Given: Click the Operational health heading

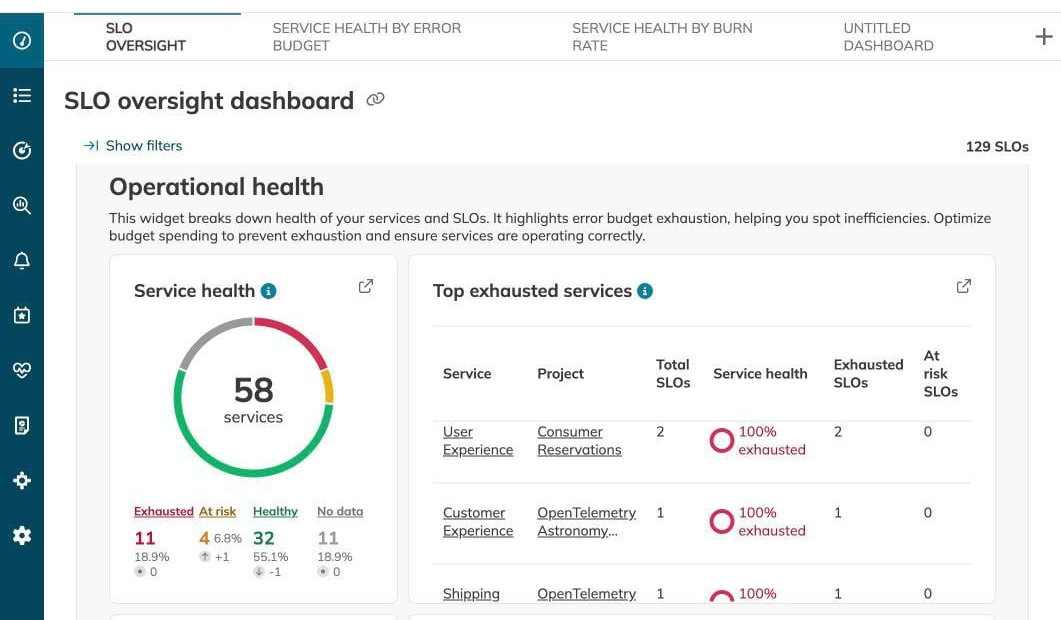Looking at the screenshot, I should (217, 187).
